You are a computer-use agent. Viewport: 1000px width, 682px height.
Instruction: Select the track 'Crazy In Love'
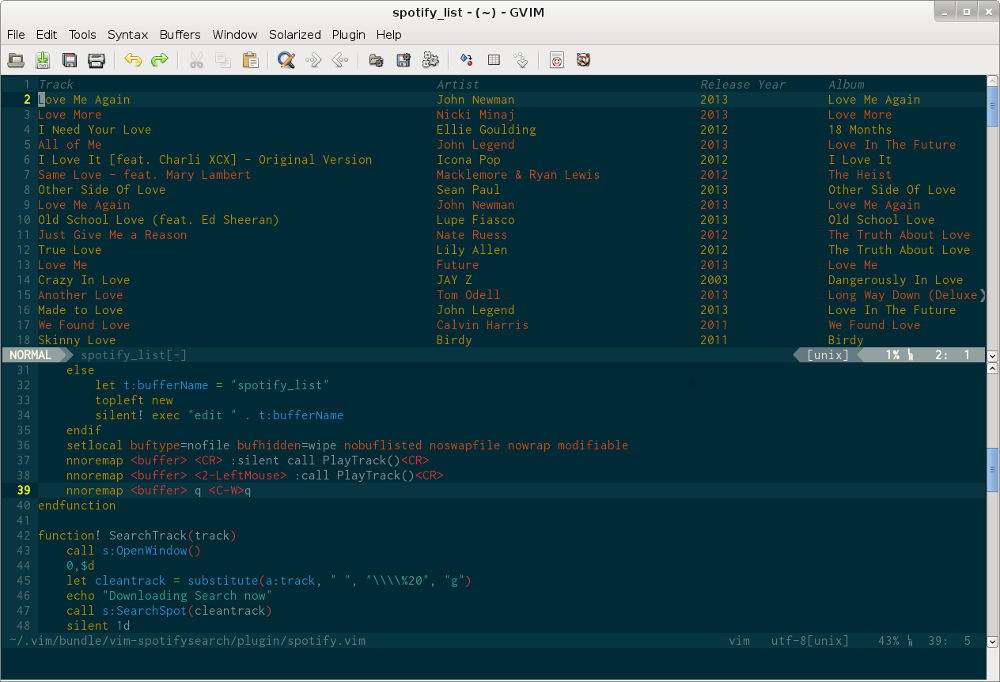[x=84, y=280]
